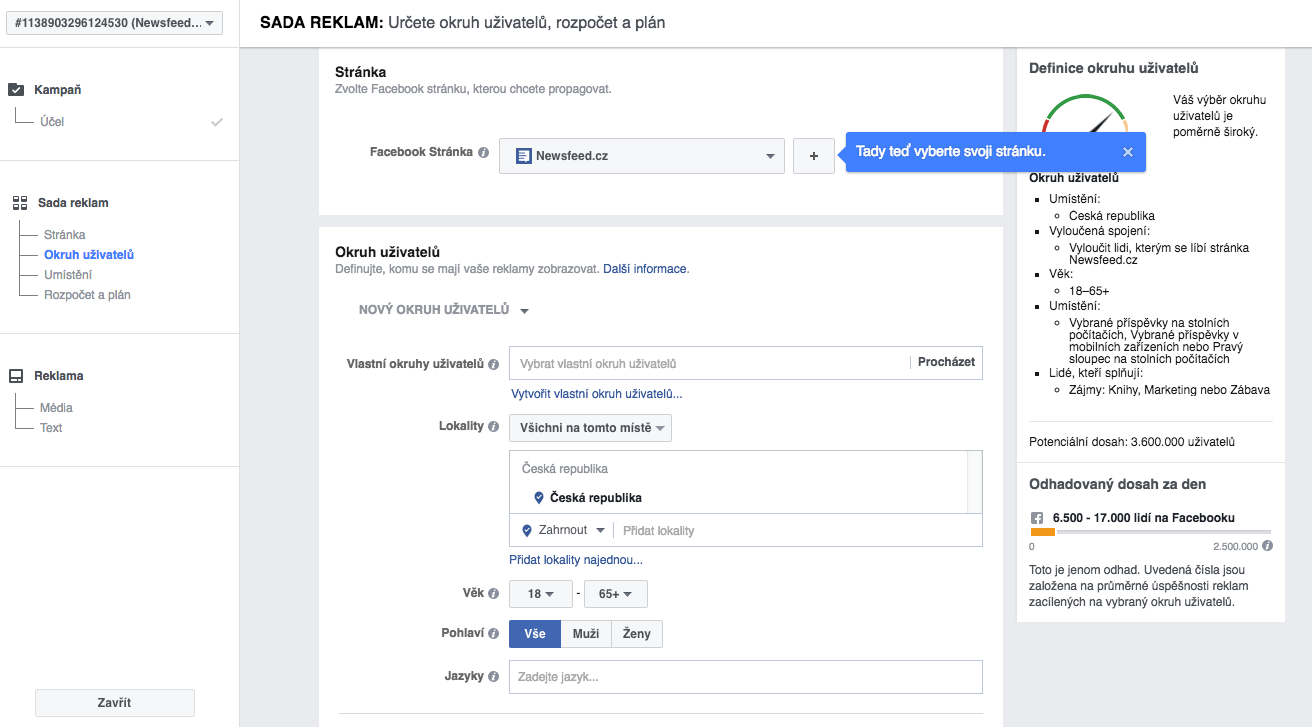Screen dimensions: 1312x727
Task: Click the Sada reklam section heading
Action: point(73,203)
